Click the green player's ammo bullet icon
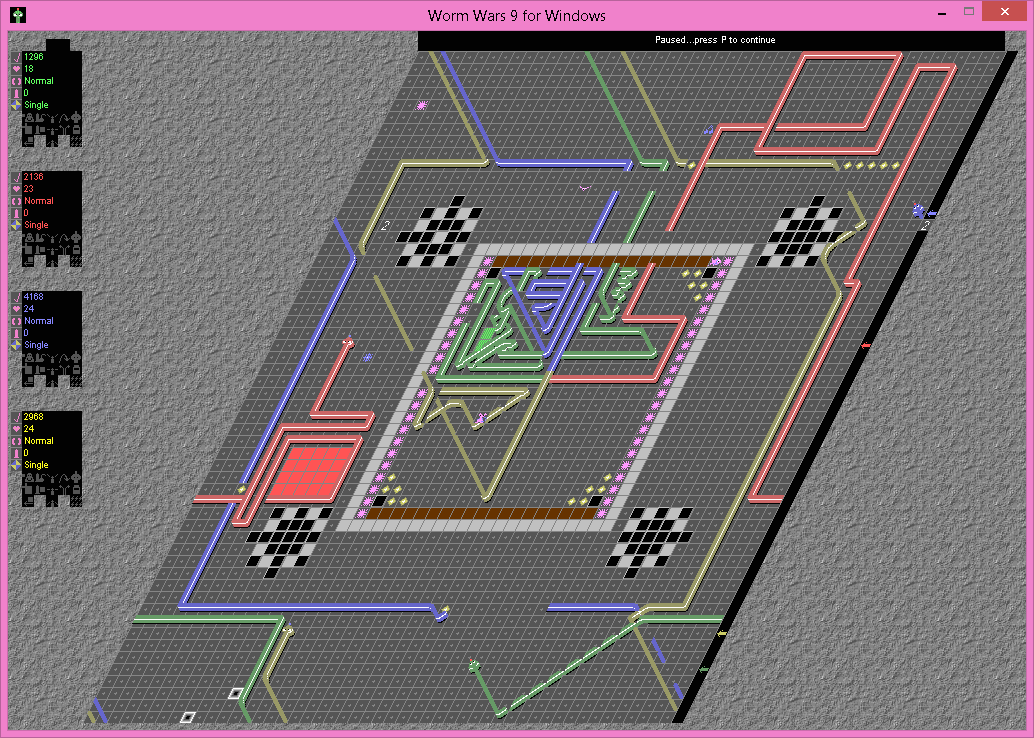 16,93
